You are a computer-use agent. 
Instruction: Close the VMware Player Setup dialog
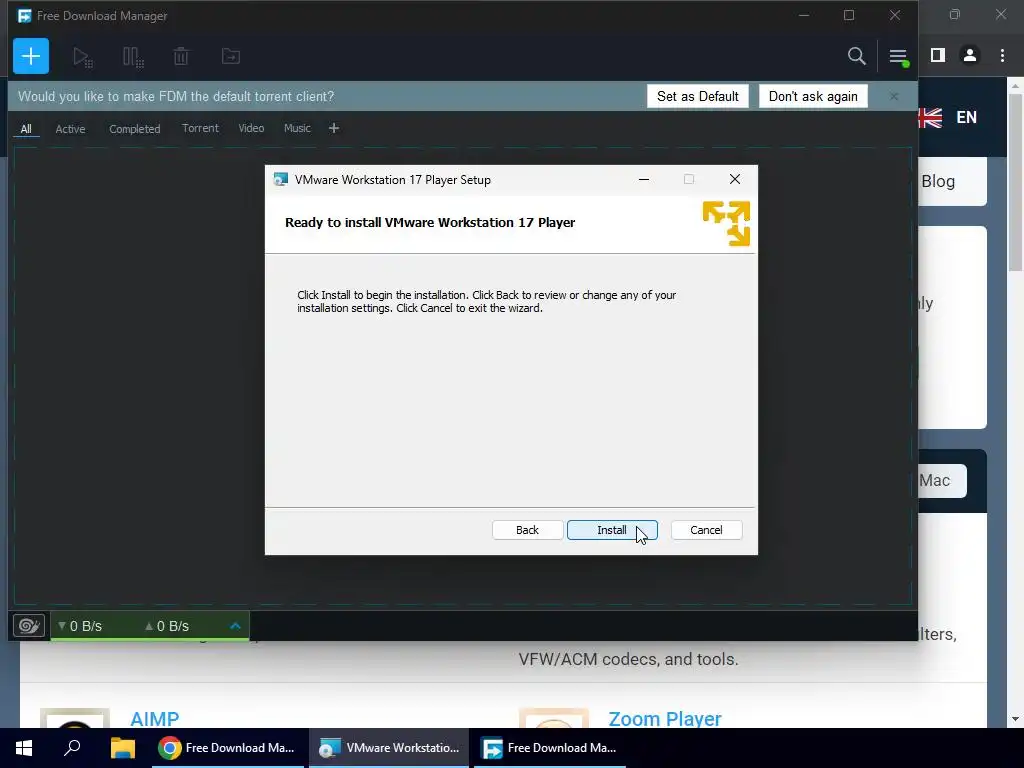(x=735, y=180)
